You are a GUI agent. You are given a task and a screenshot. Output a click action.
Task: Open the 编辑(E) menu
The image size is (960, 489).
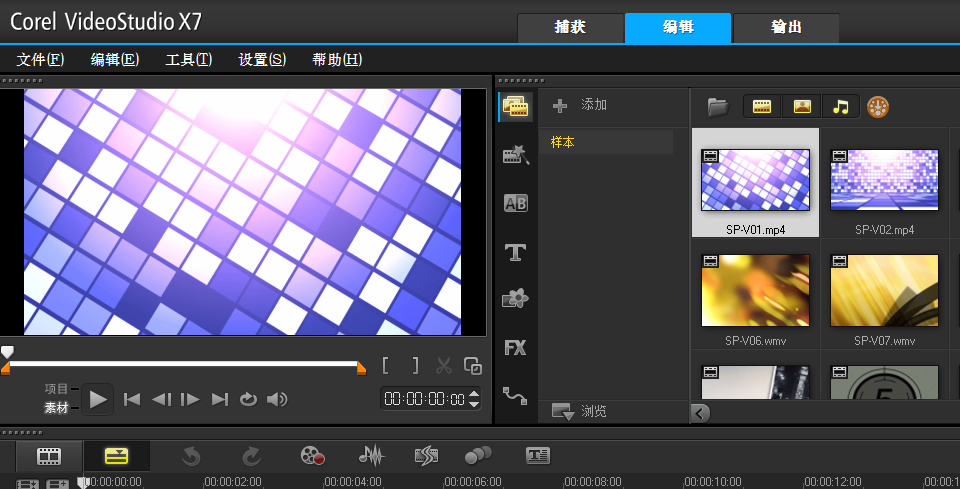(x=115, y=59)
